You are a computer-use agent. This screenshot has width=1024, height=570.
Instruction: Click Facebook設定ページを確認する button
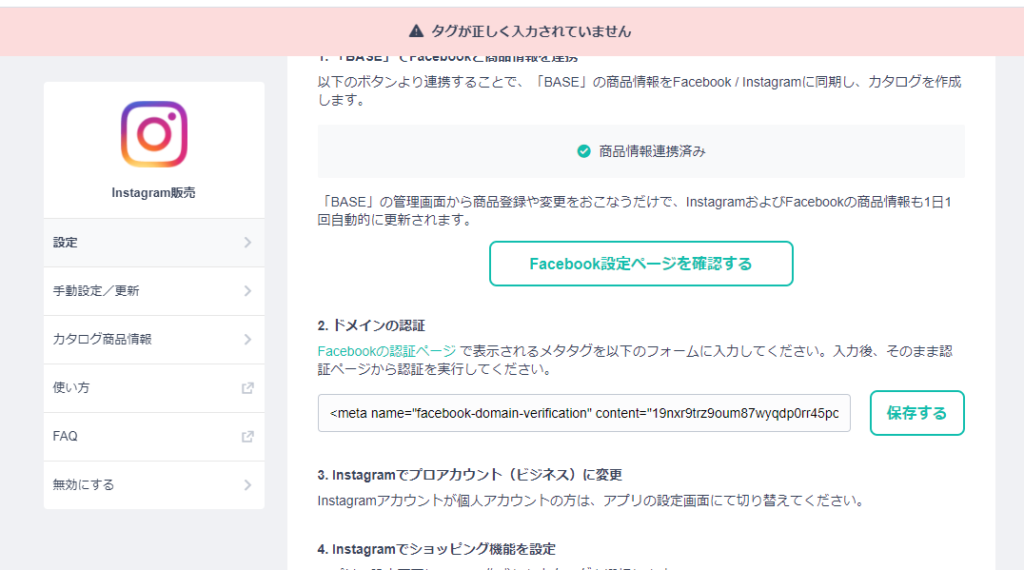tap(641, 264)
